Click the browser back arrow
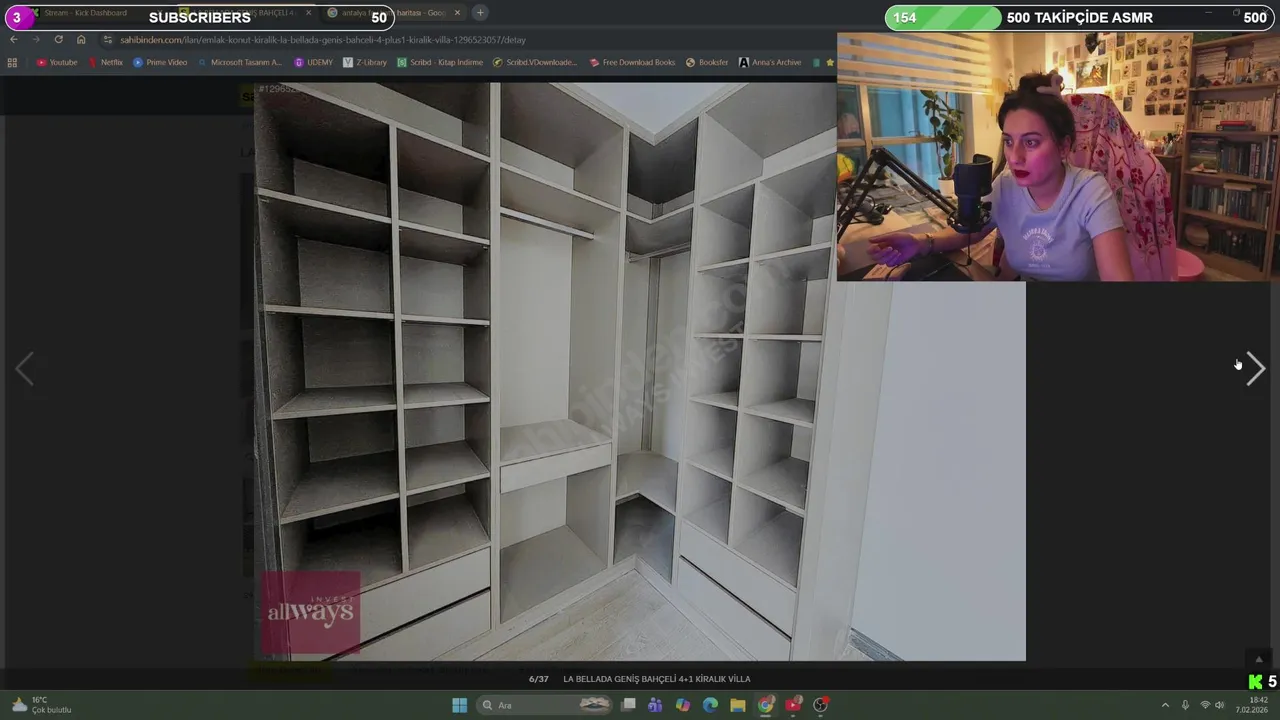 click(x=13, y=39)
